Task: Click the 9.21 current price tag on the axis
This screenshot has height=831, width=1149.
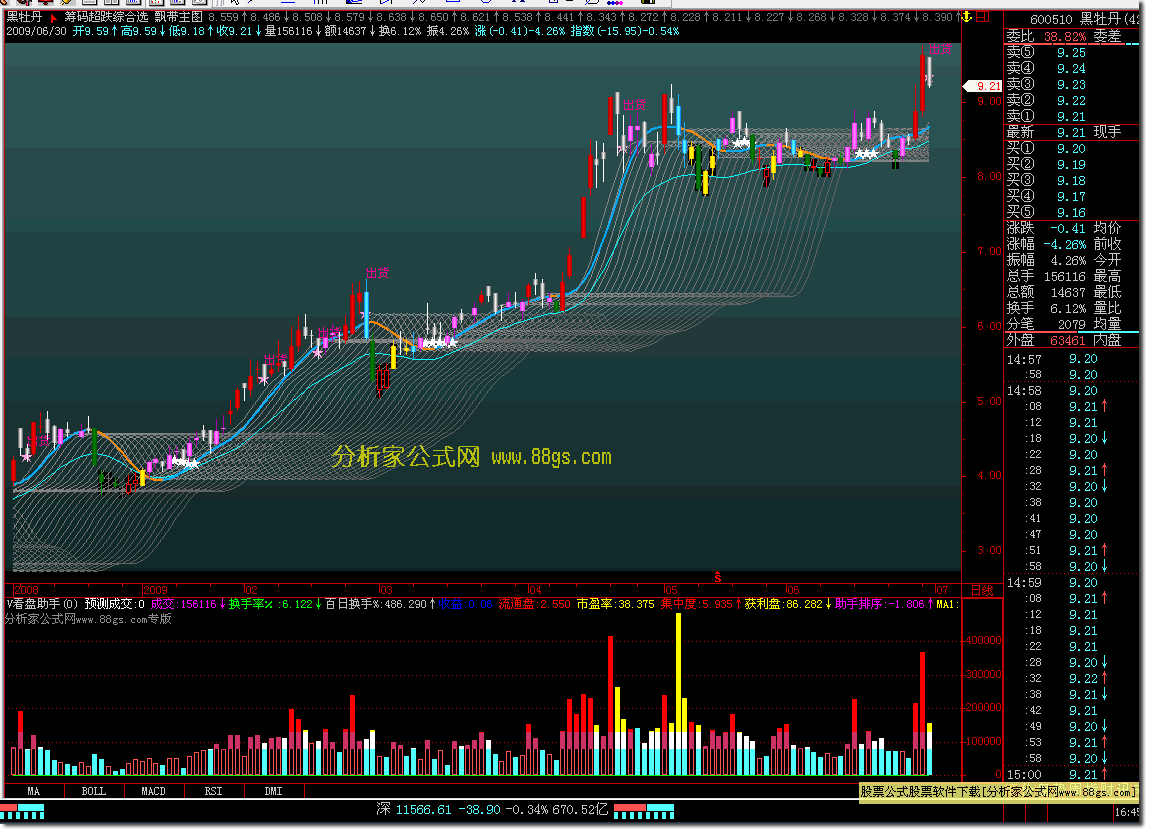Action: pos(983,86)
